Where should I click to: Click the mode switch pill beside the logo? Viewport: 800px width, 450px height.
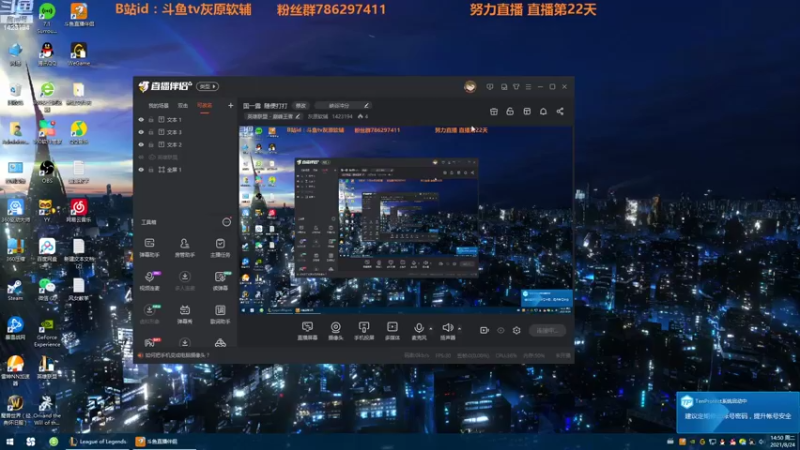click(208, 86)
